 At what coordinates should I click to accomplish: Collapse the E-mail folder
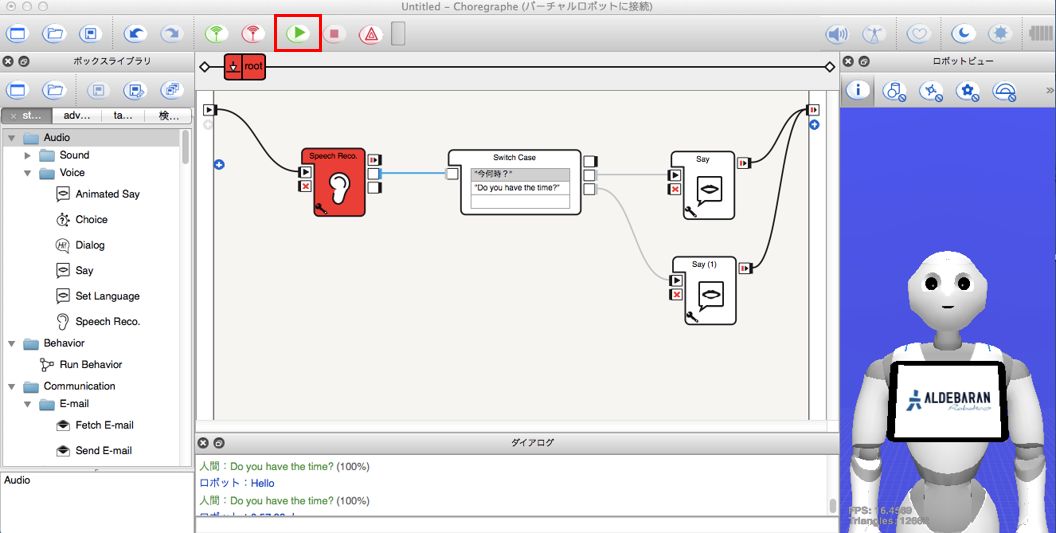[28, 404]
